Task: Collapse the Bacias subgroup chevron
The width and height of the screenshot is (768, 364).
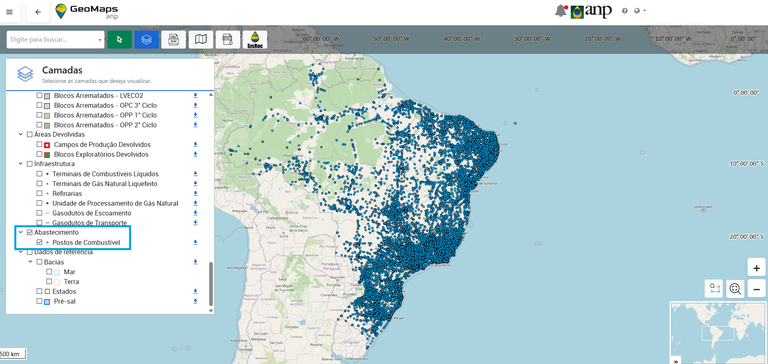Action: pos(30,262)
